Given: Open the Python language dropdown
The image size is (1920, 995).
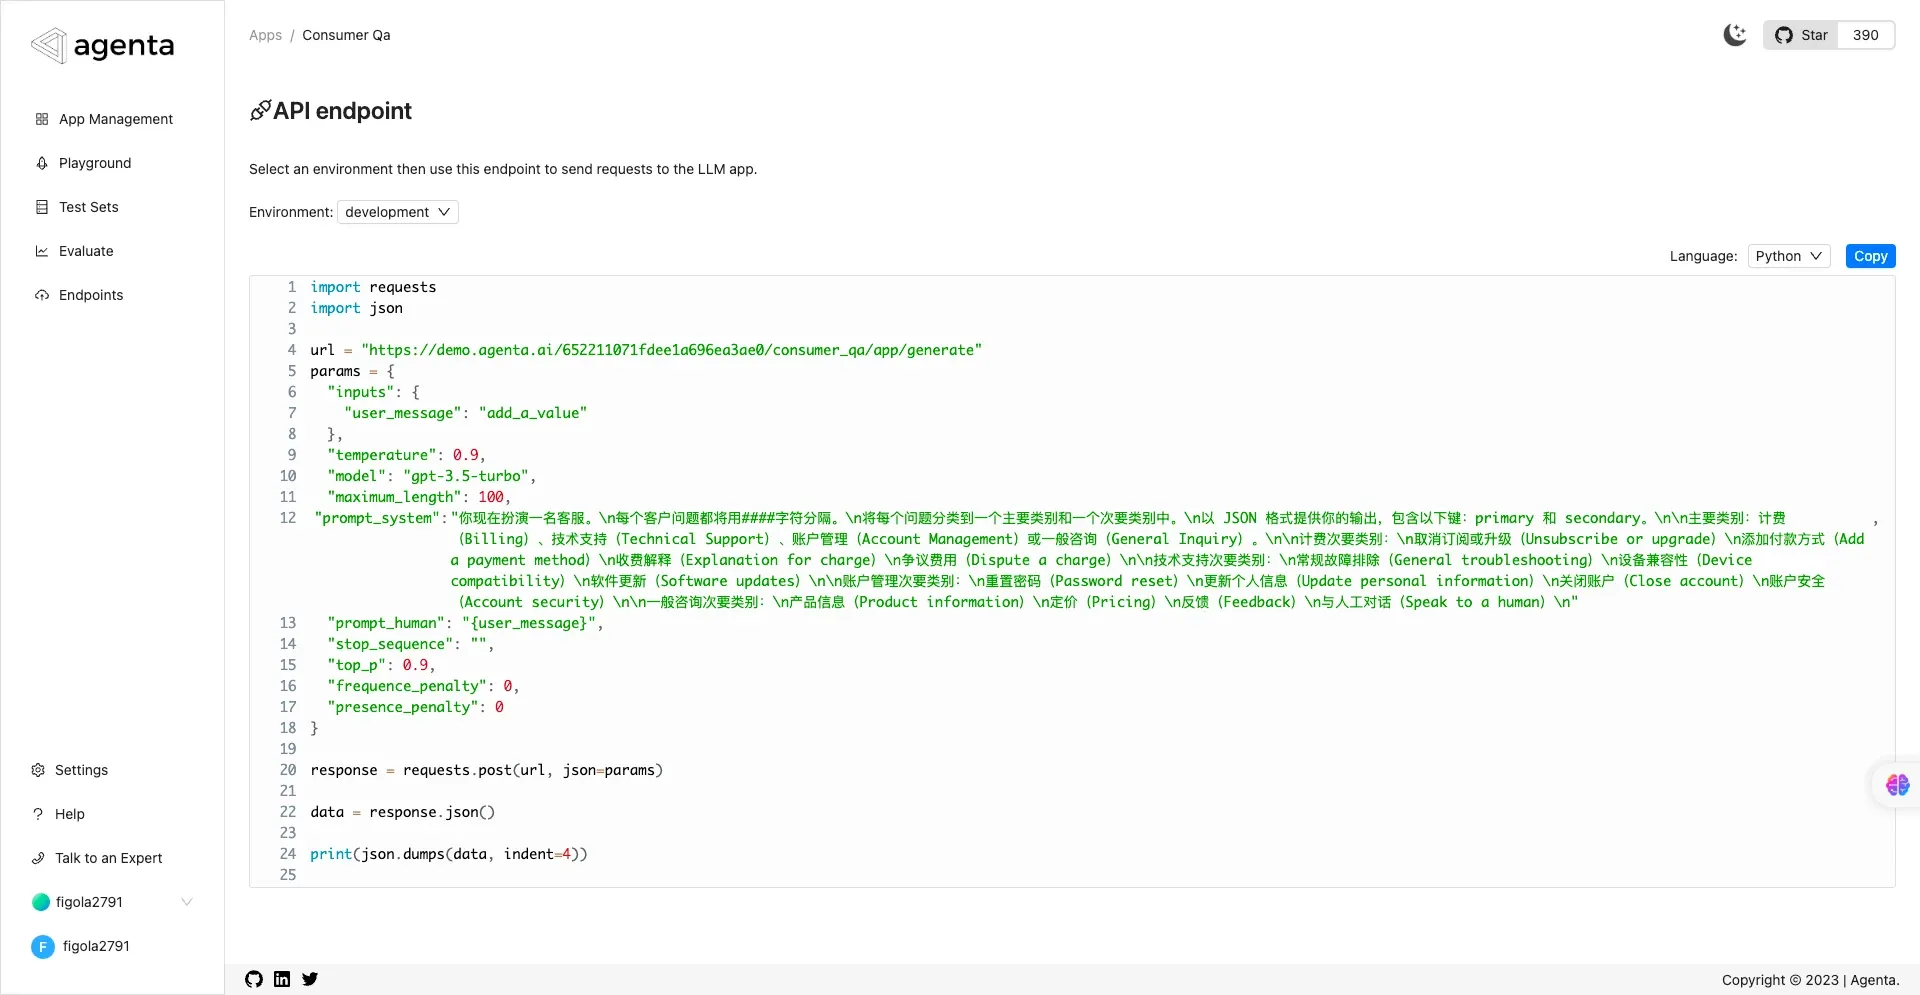Looking at the screenshot, I should tap(1788, 256).
